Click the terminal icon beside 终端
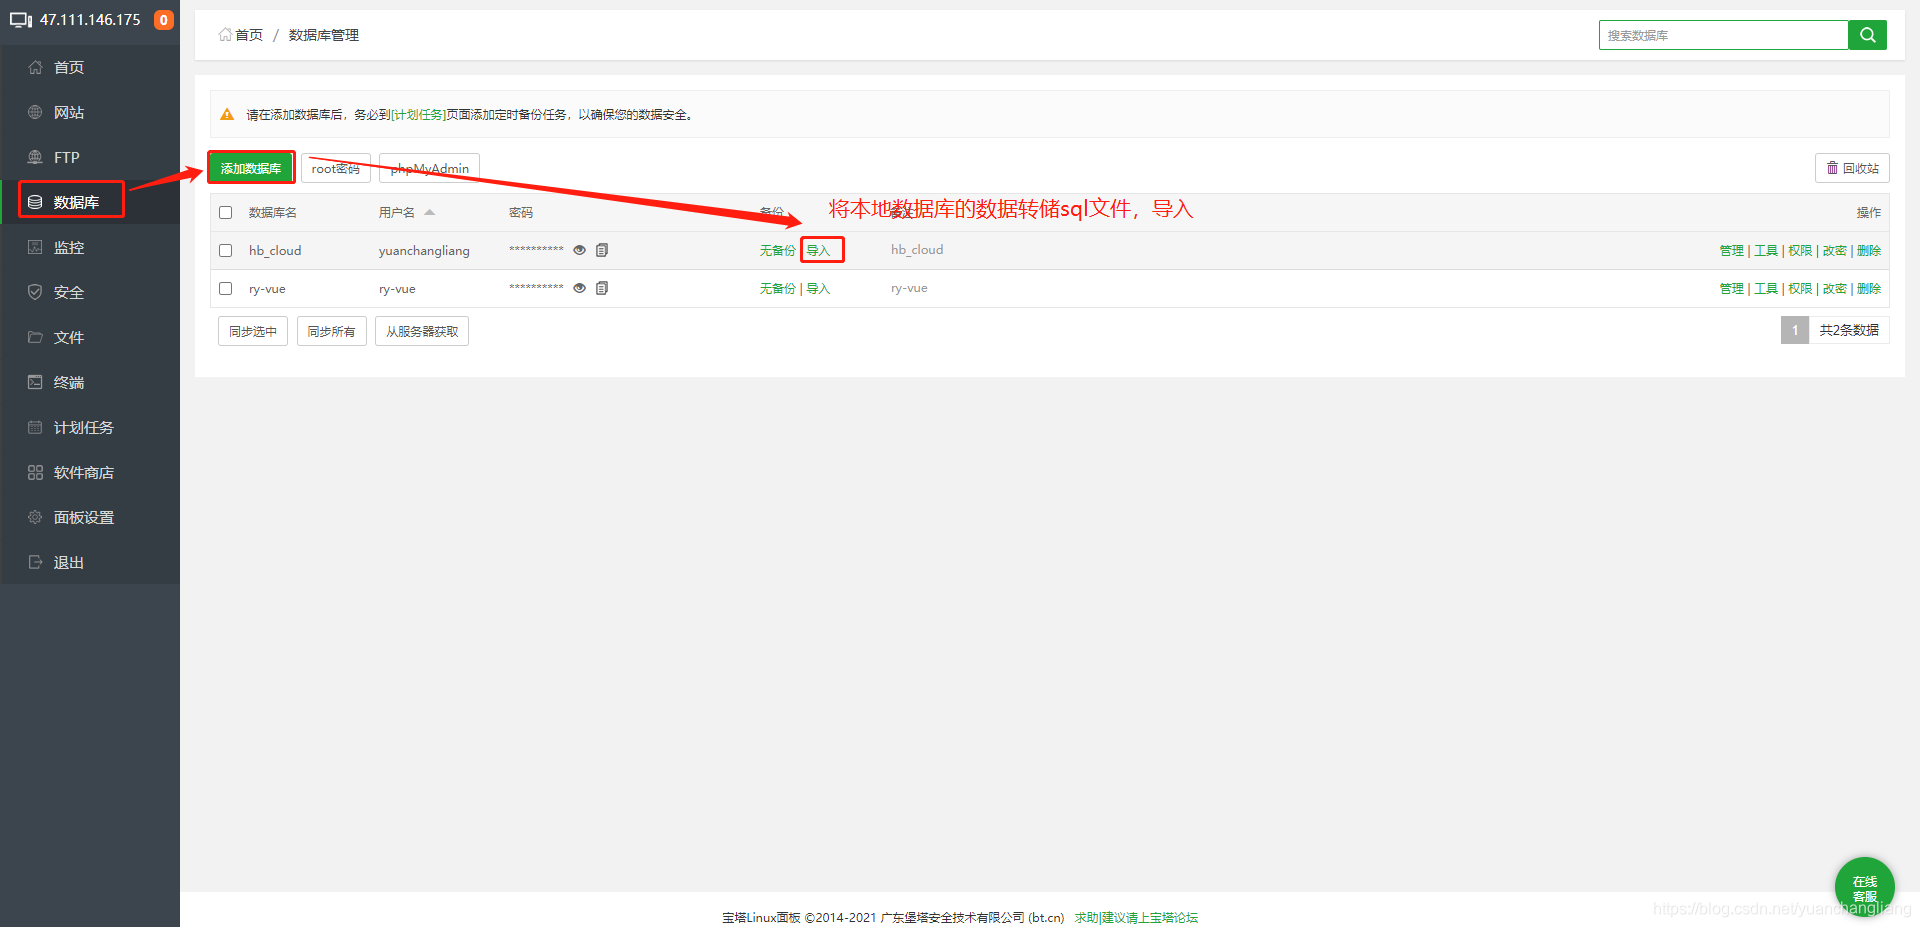 (35, 382)
